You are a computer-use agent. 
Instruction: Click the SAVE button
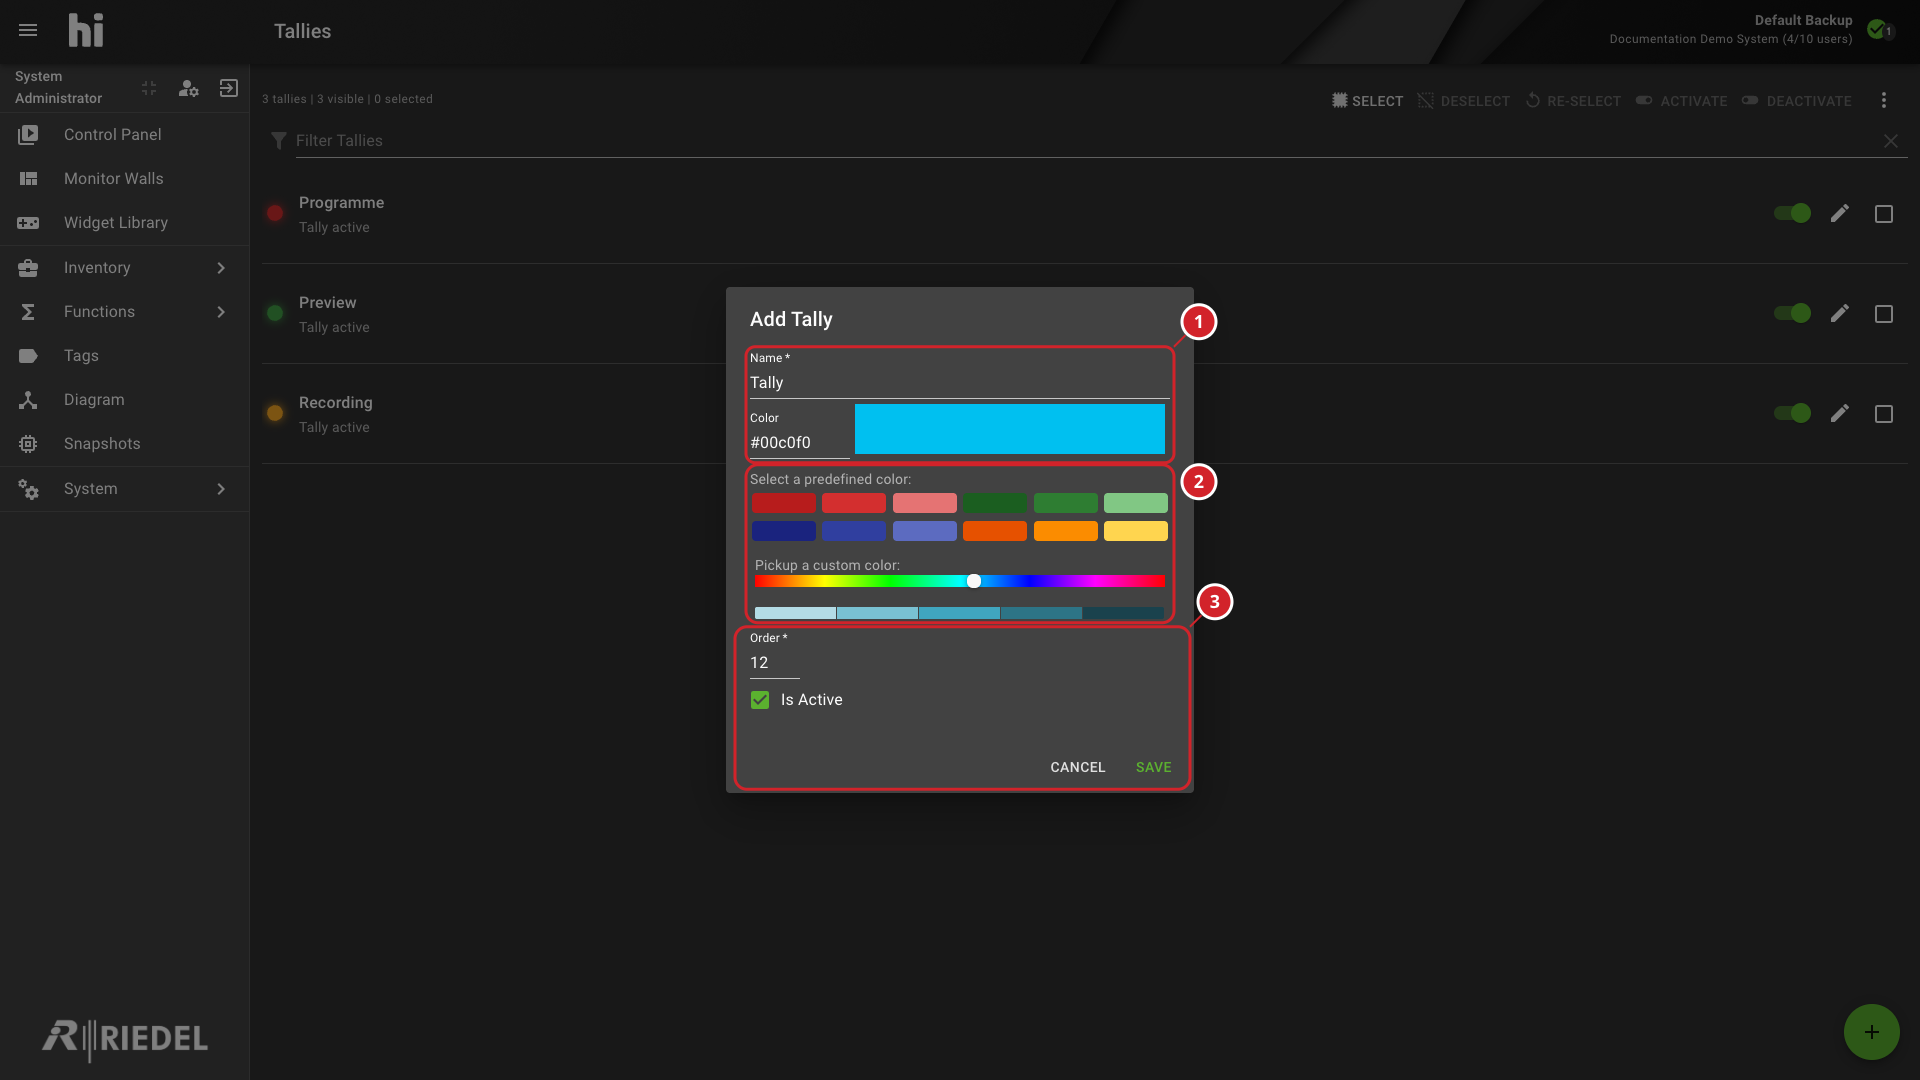pyautogui.click(x=1153, y=767)
